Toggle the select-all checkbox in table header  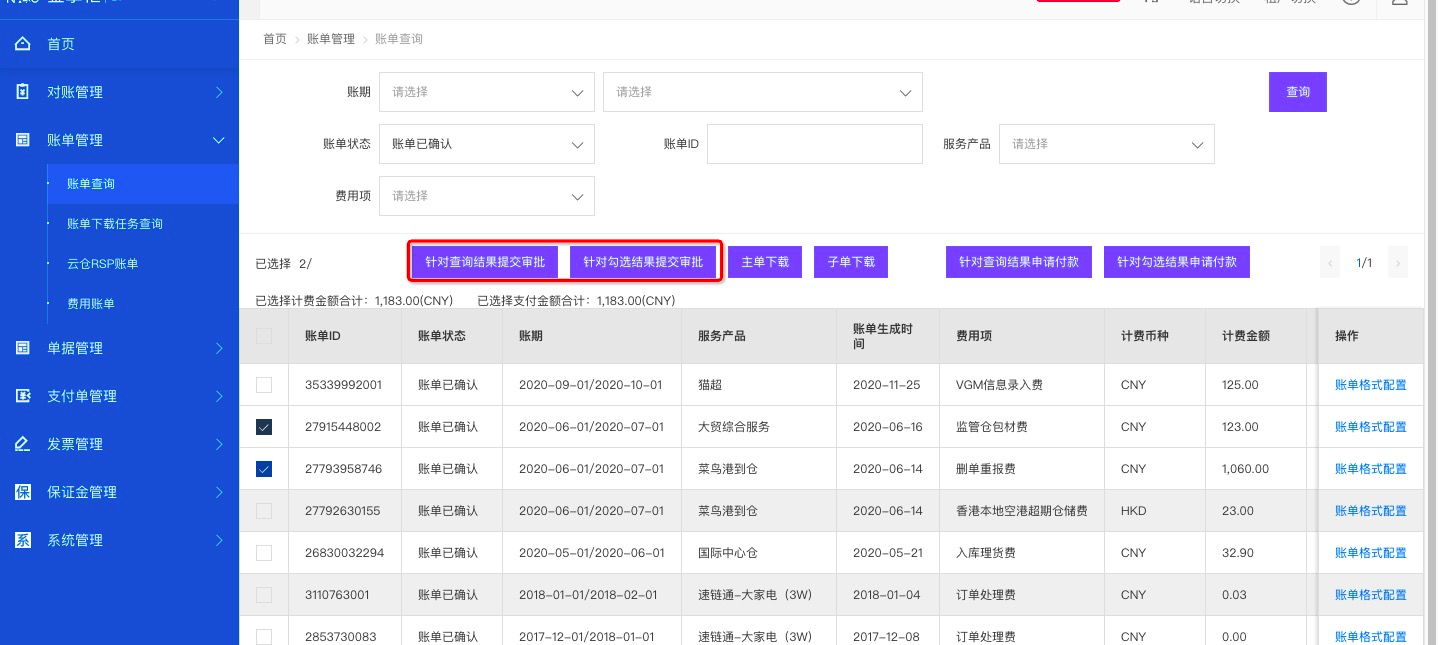point(264,336)
